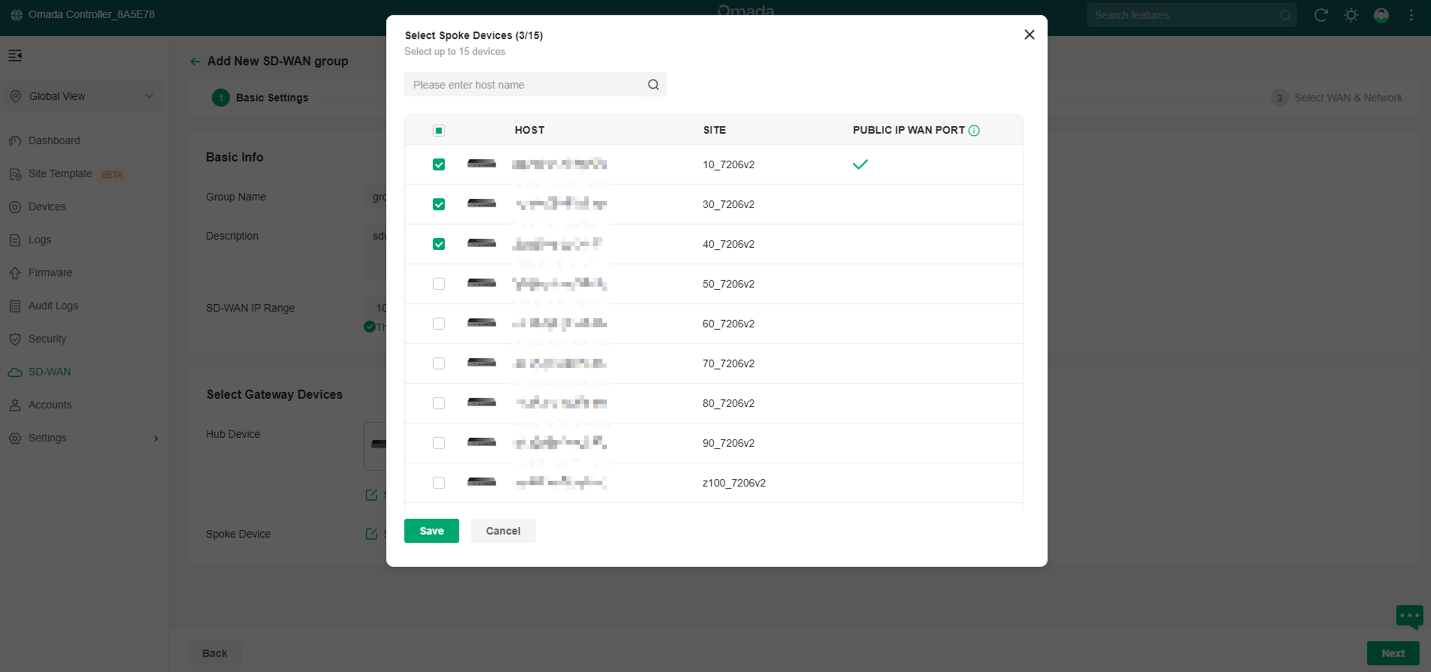Close the Select Spoke Devices dialog

coord(1029,35)
